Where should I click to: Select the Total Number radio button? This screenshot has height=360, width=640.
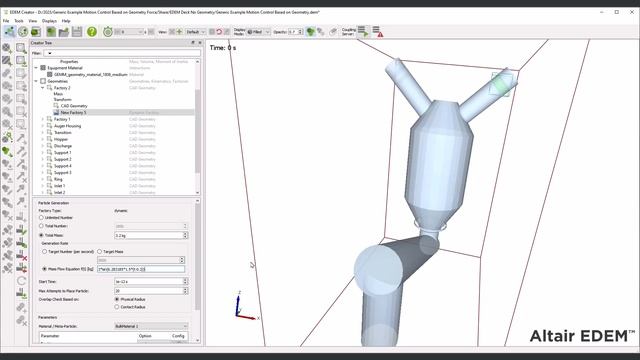click(41, 226)
